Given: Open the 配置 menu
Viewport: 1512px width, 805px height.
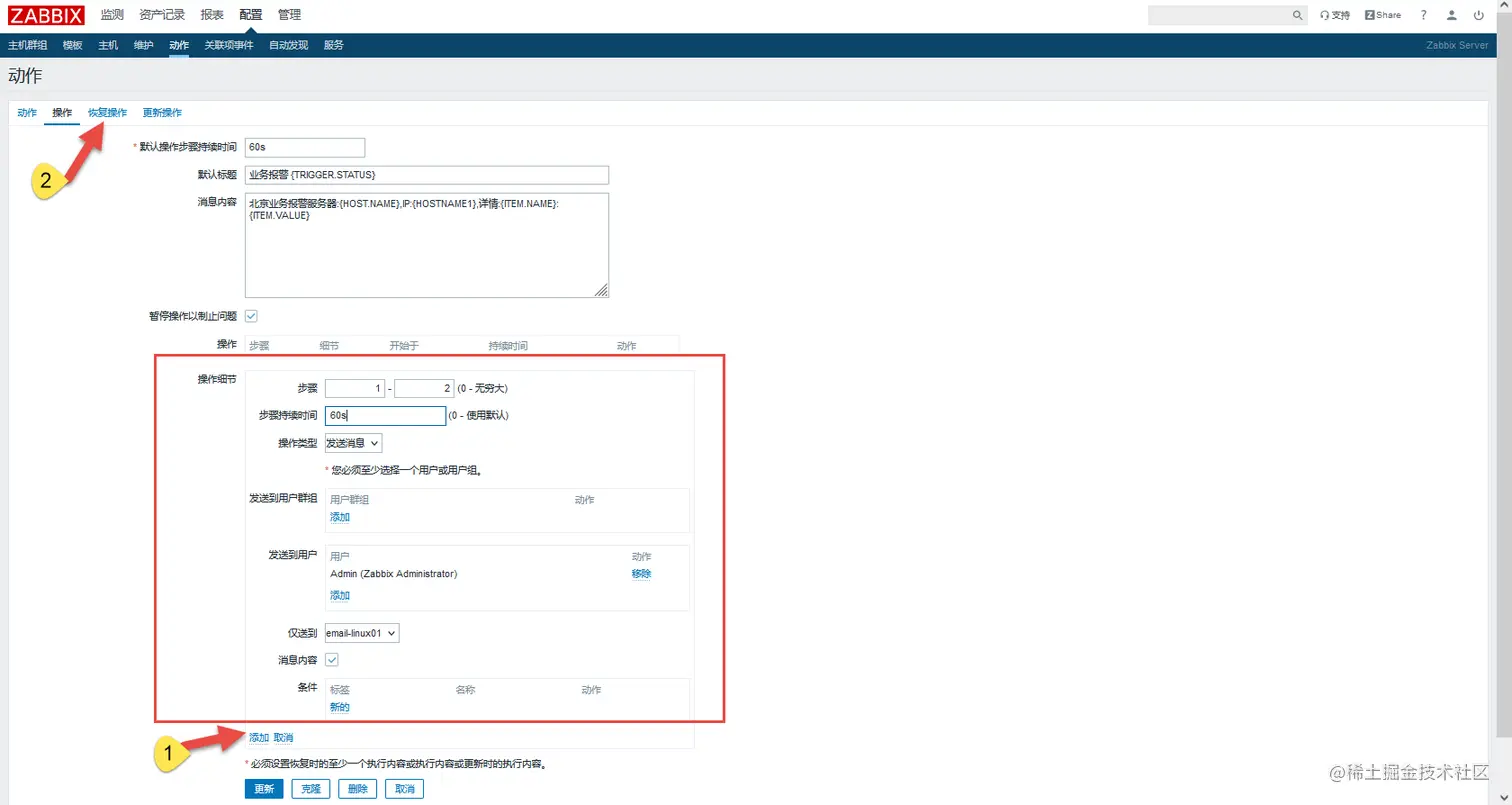Looking at the screenshot, I should pos(251,15).
